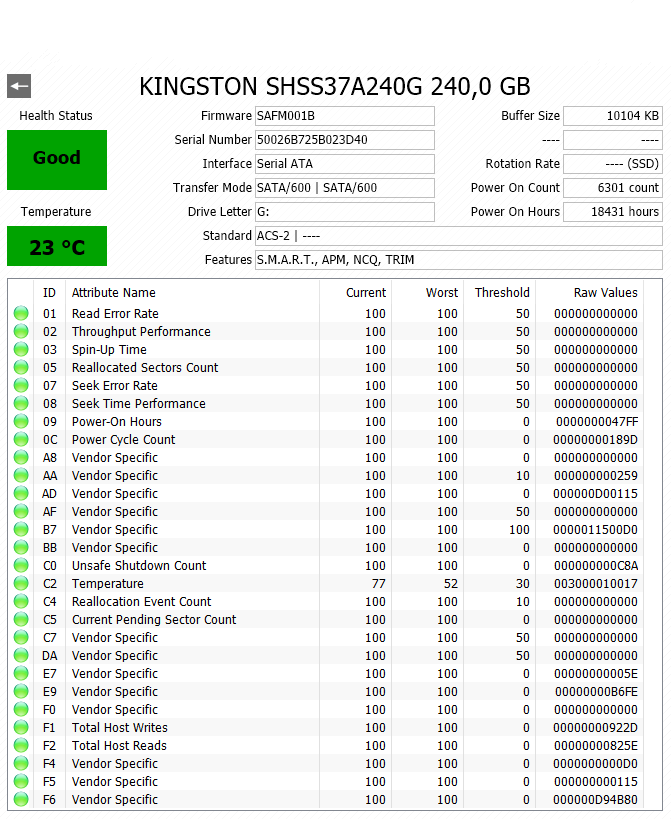
Task: Click the Firmware field SAFM001B
Action: (345, 116)
